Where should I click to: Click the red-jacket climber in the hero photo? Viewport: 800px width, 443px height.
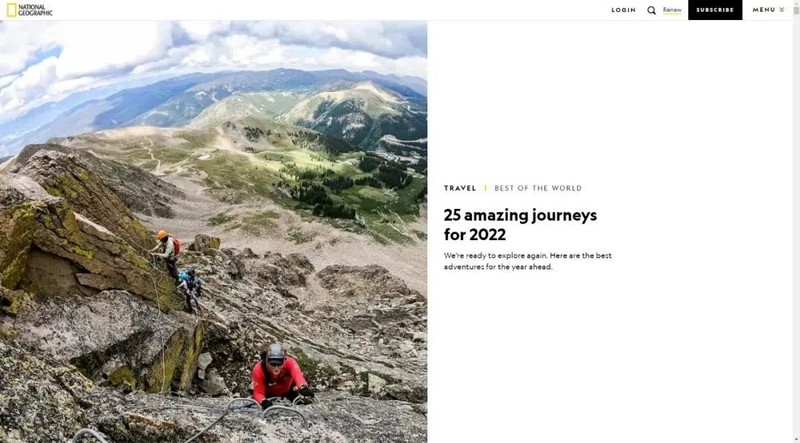click(x=280, y=376)
